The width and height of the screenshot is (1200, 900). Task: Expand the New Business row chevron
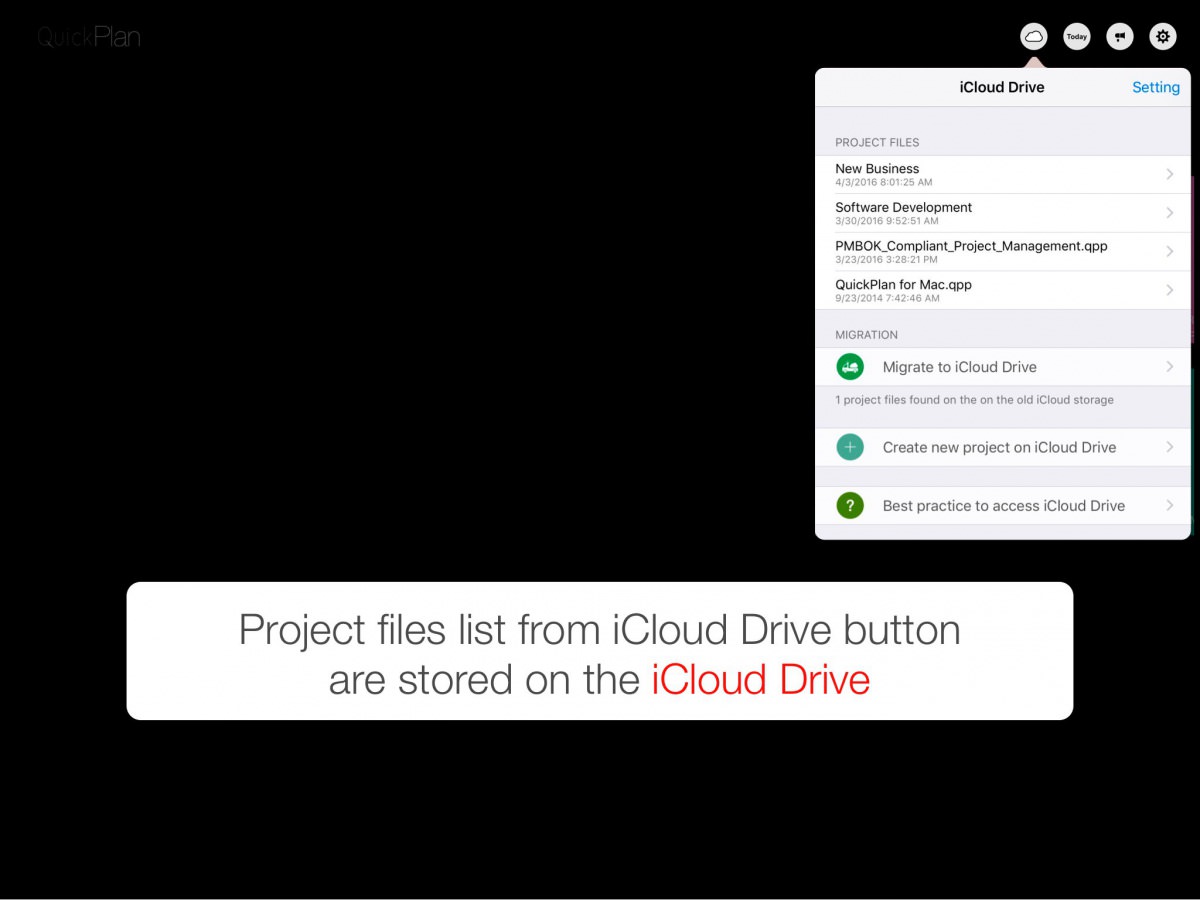(x=1169, y=174)
